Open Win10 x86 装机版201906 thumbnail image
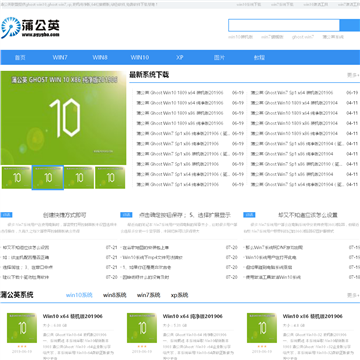 262,328
